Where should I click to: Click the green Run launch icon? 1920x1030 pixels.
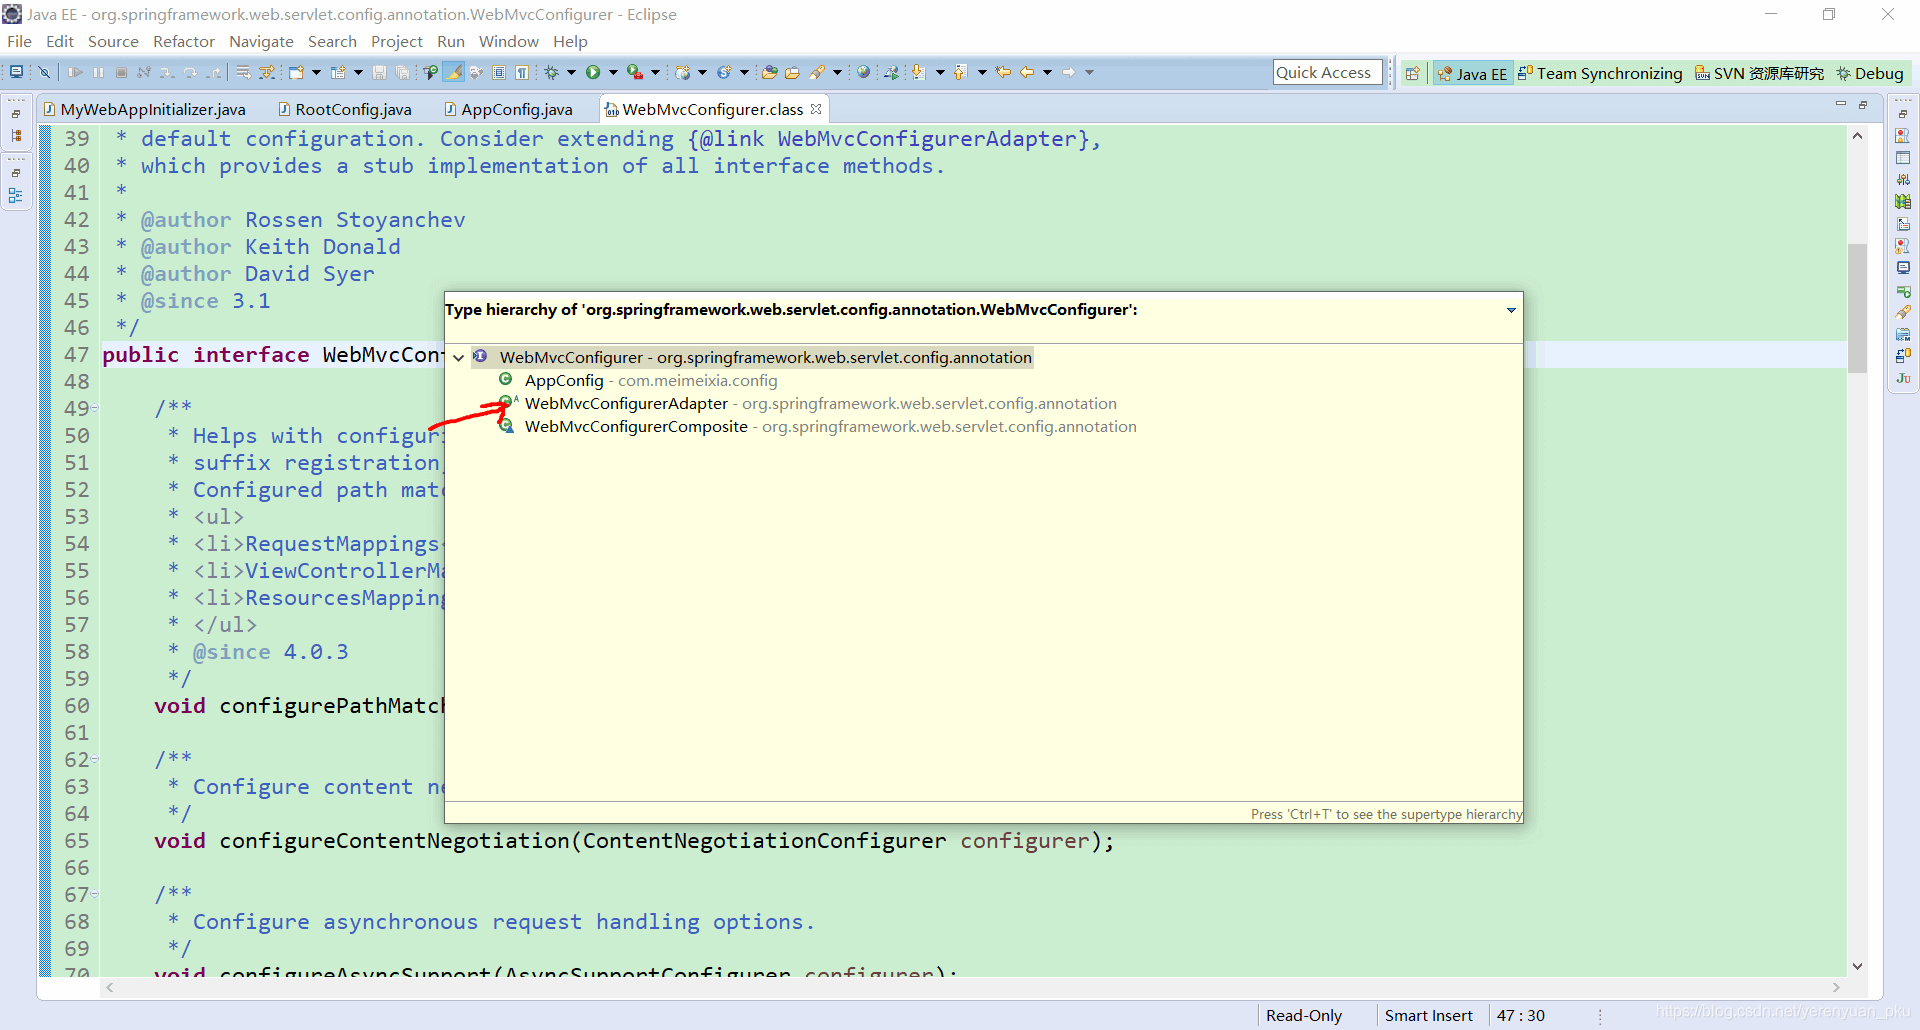pos(593,72)
